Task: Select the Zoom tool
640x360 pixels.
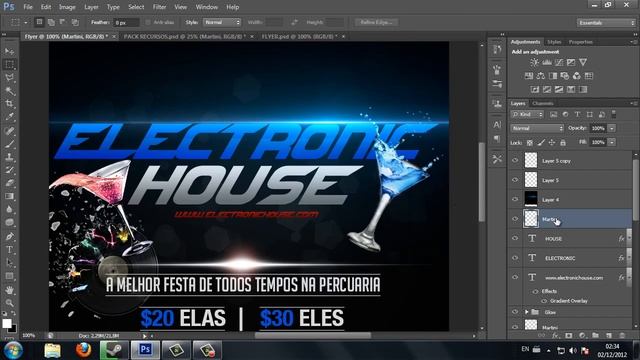Action: coord(9,303)
